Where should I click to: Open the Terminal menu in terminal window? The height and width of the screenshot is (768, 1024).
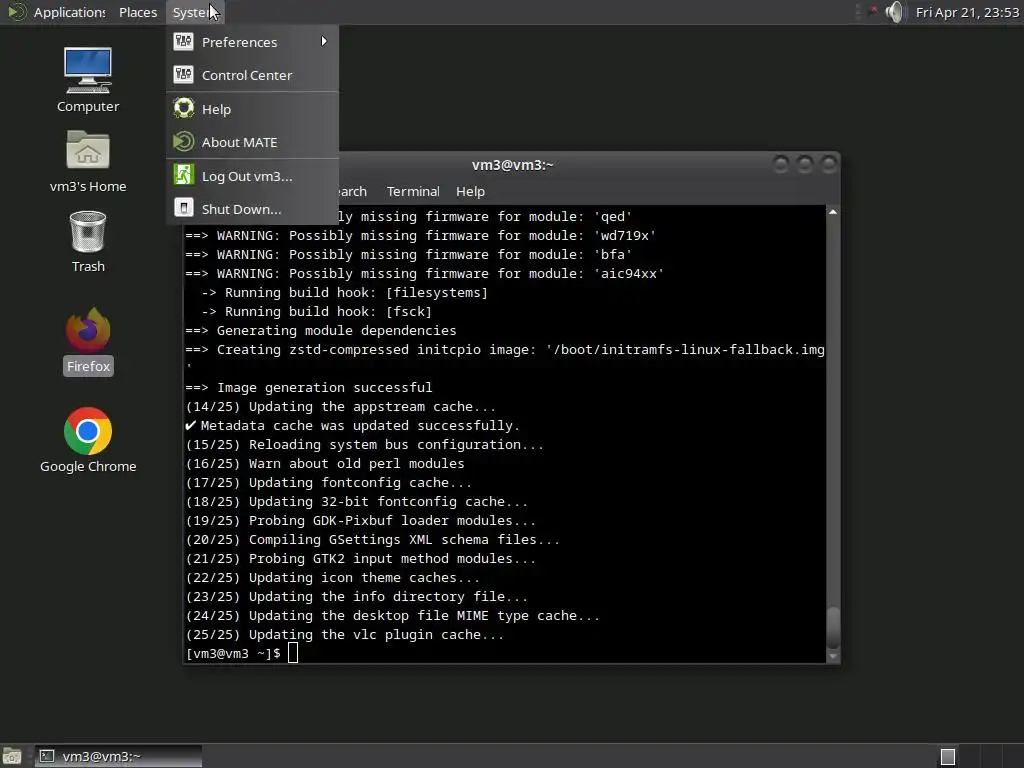click(x=413, y=191)
